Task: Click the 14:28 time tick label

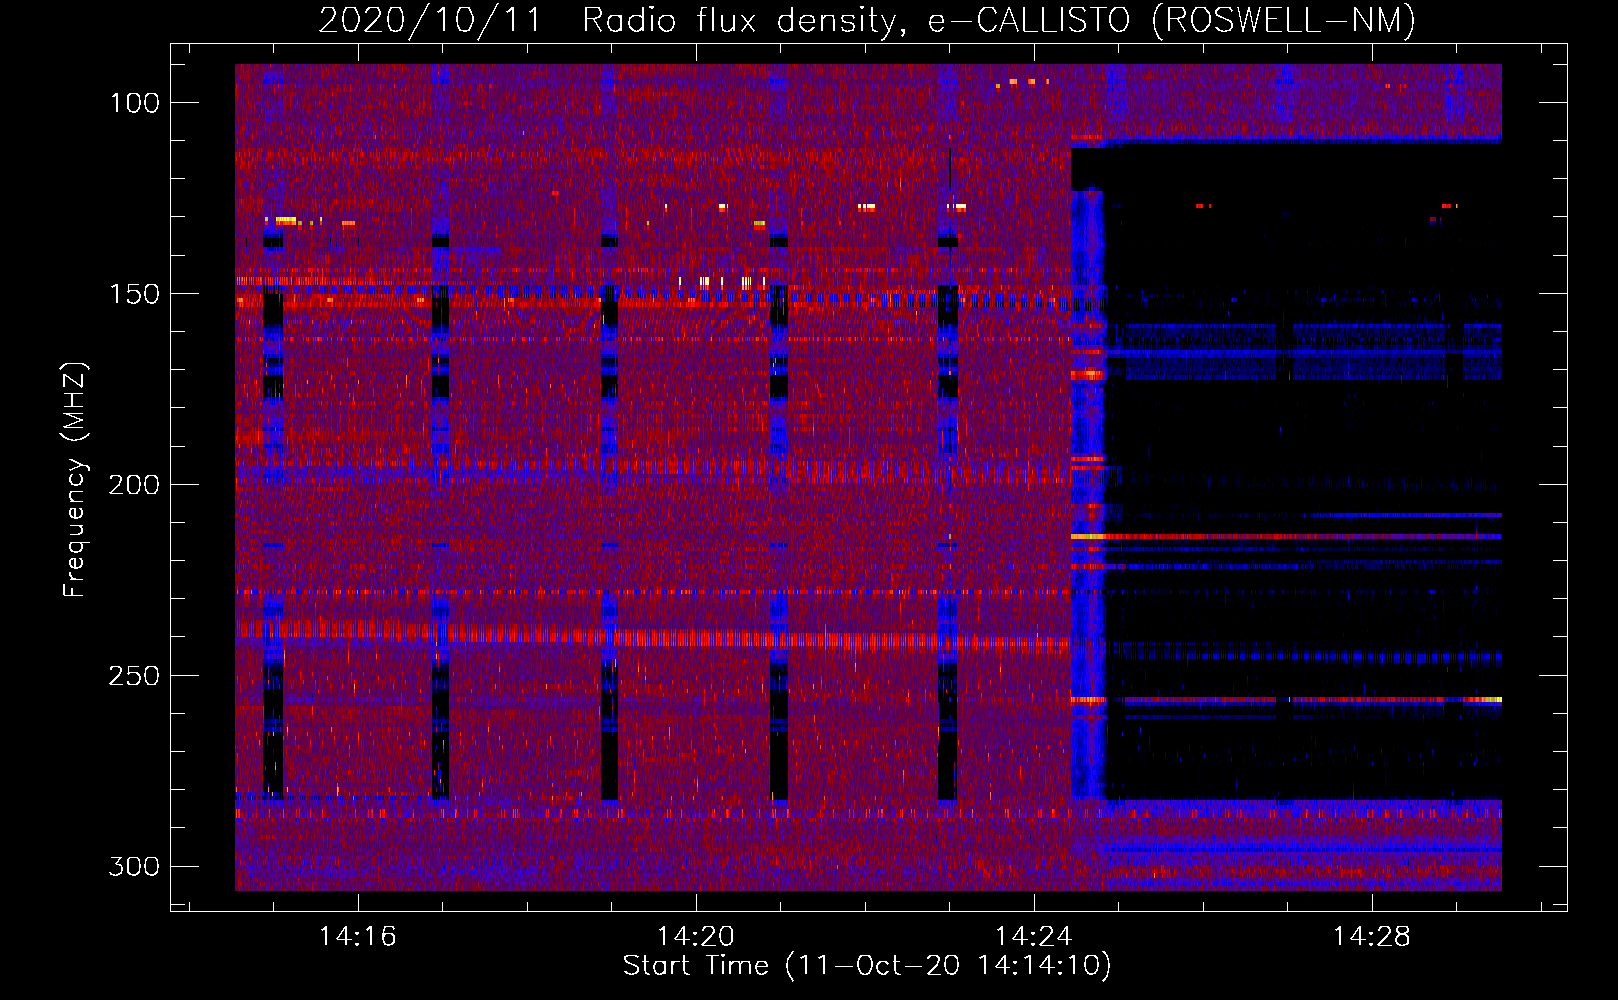Action: (x=1371, y=936)
